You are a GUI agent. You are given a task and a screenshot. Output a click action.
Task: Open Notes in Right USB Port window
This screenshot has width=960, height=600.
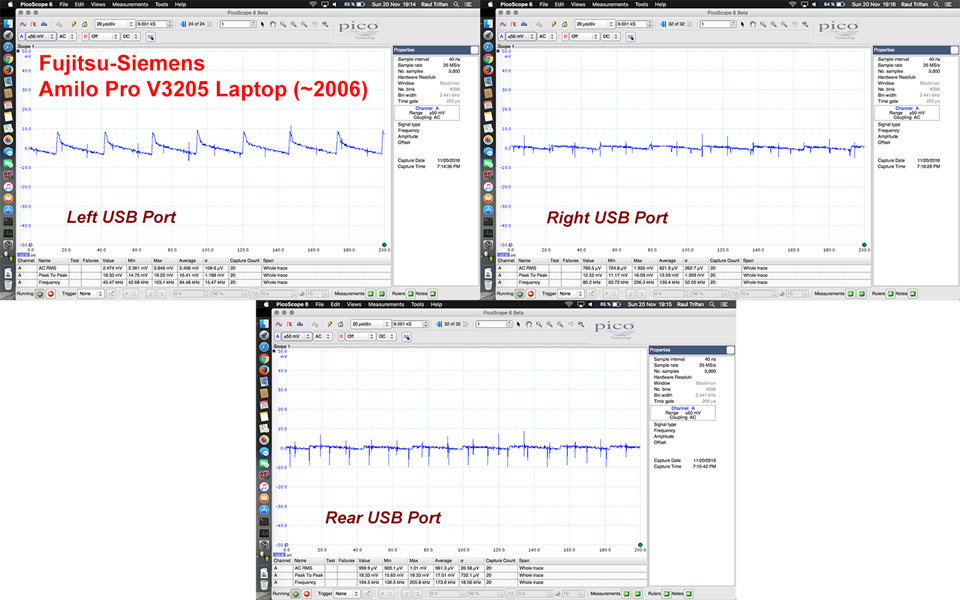point(913,294)
